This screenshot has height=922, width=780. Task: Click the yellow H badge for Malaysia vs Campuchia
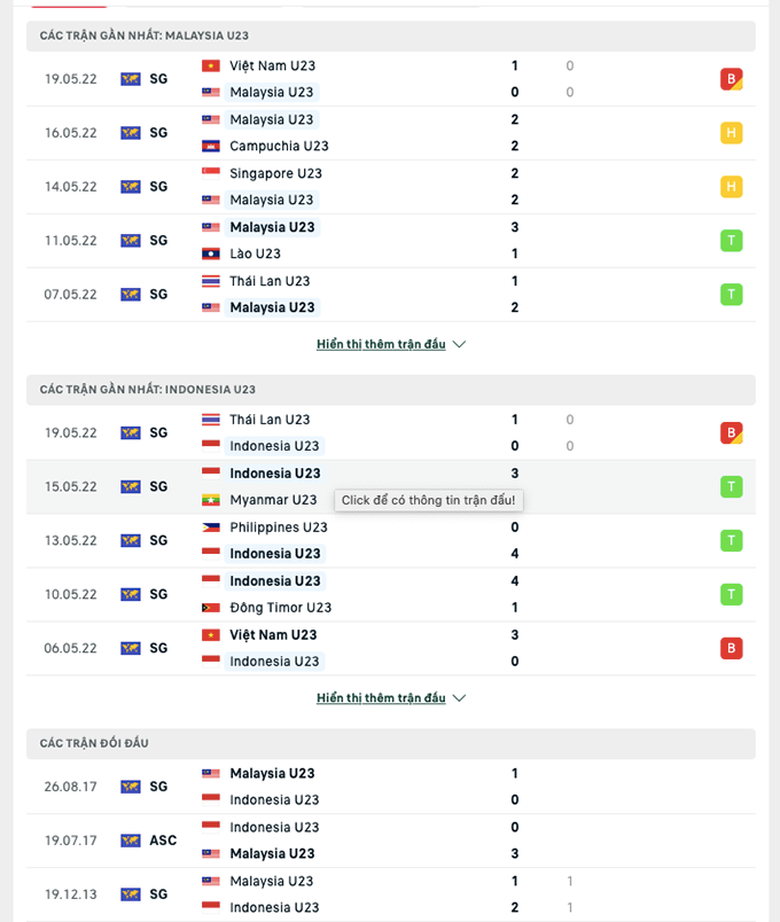[731, 133]
